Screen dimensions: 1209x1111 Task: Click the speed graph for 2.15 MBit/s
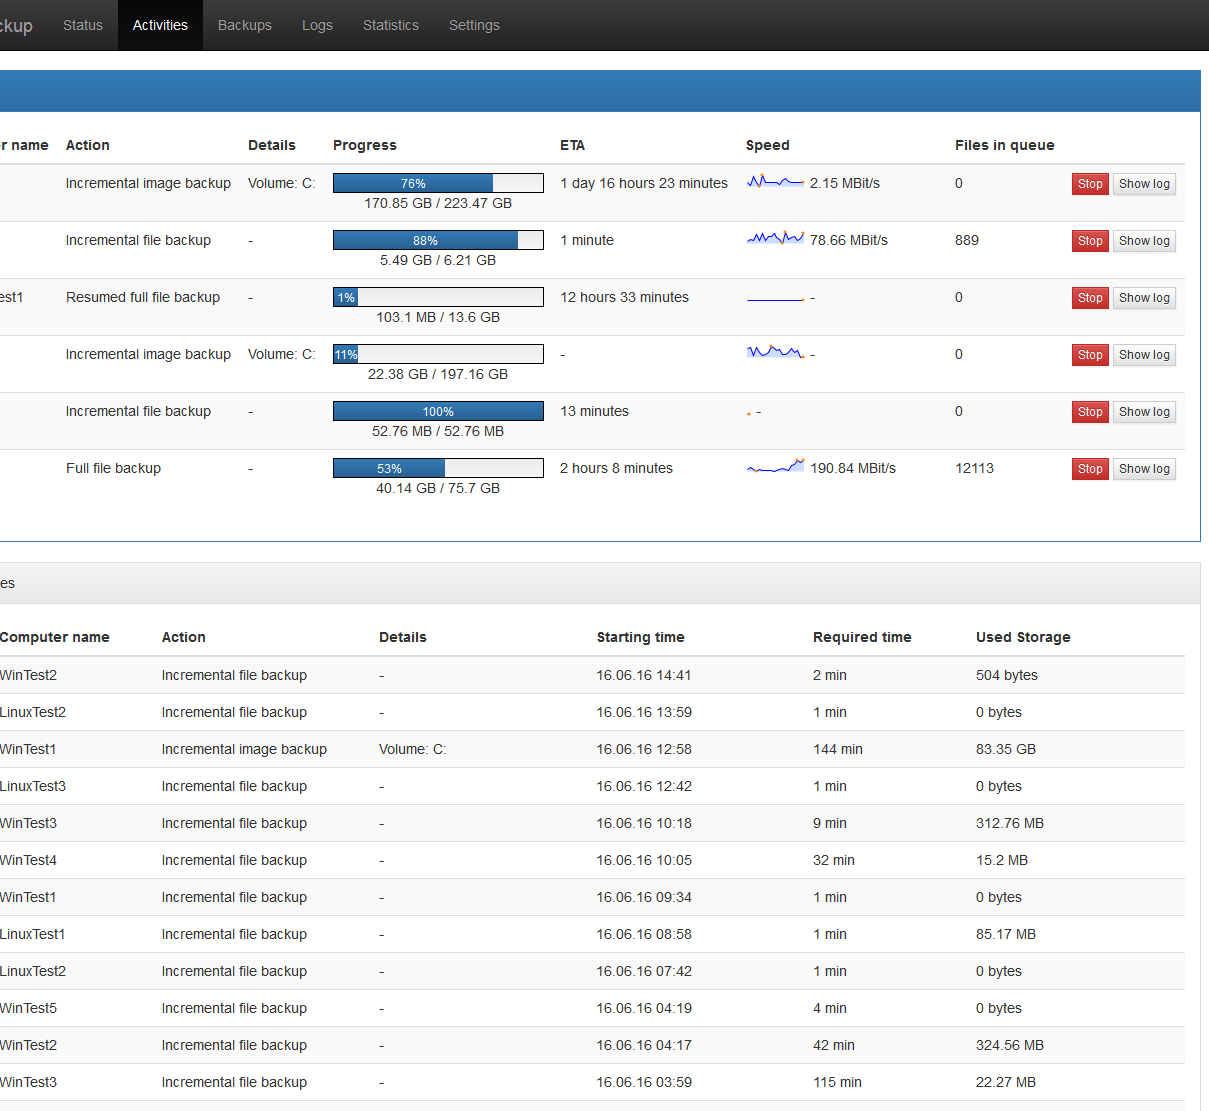pyautogui.click(x=775, y=182)
